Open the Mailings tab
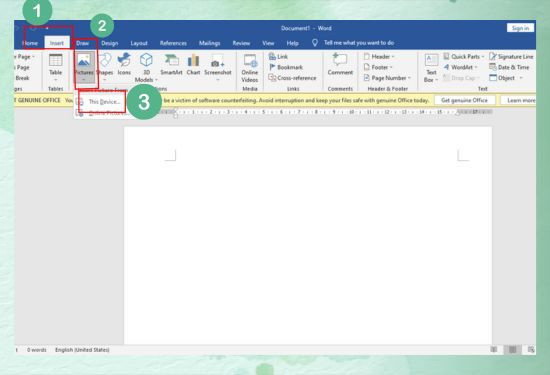The image size is (550, 375). 209,43
